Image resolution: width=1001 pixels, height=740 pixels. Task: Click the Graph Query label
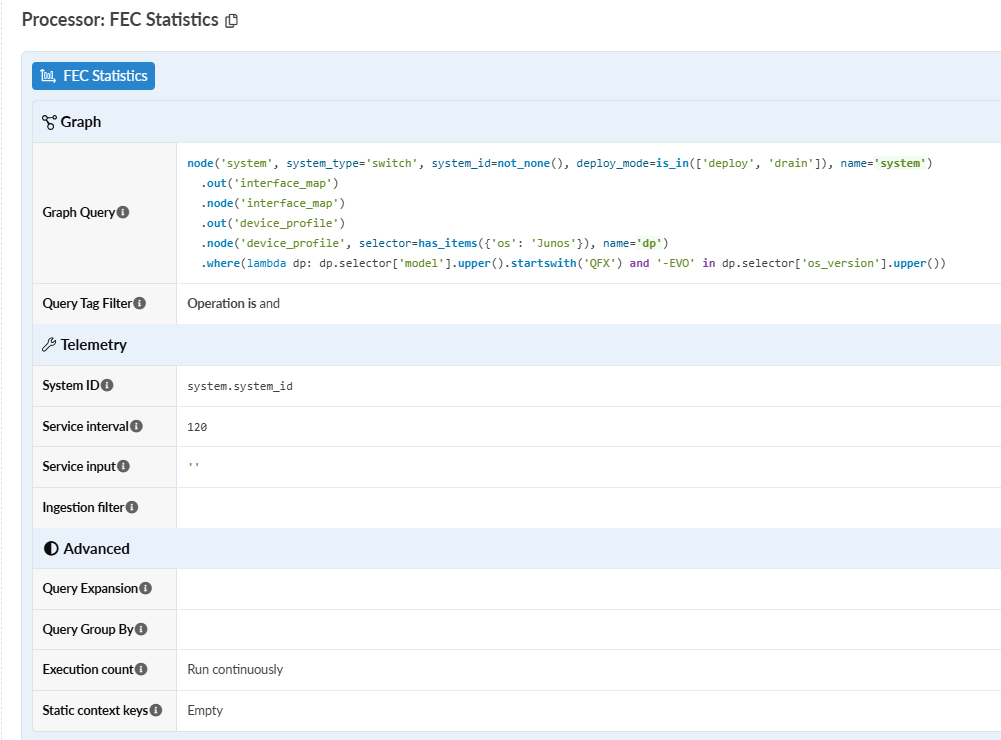point(79,212)
